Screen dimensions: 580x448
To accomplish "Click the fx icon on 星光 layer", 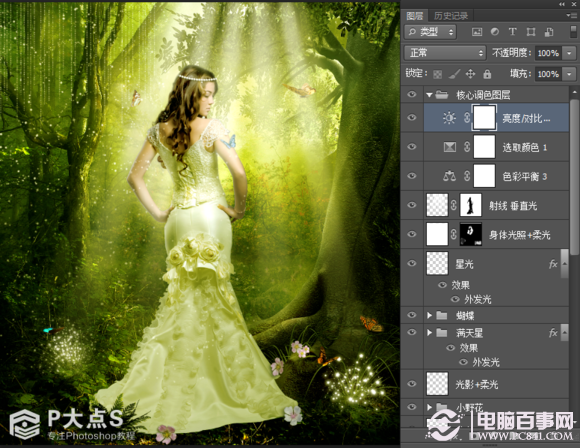I will pos(553,264).
